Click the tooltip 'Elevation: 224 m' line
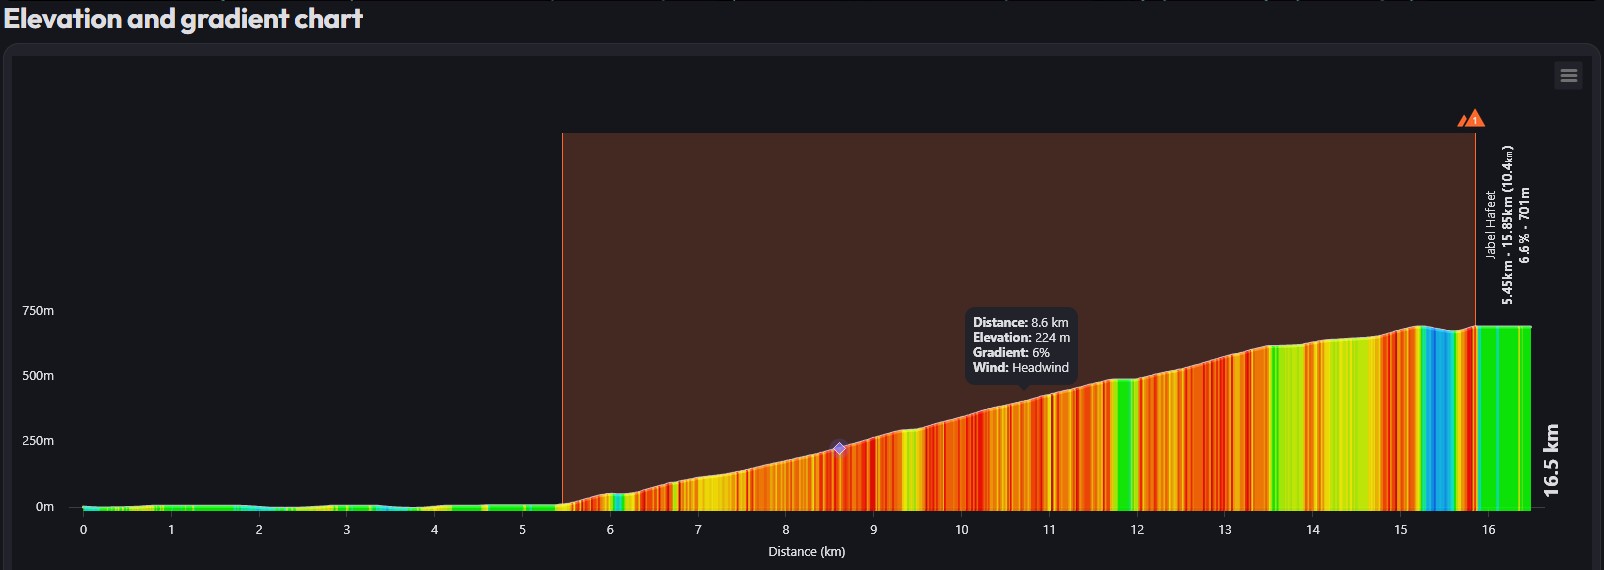Viewport: 1604px width, 570px height. (1021, 338)
